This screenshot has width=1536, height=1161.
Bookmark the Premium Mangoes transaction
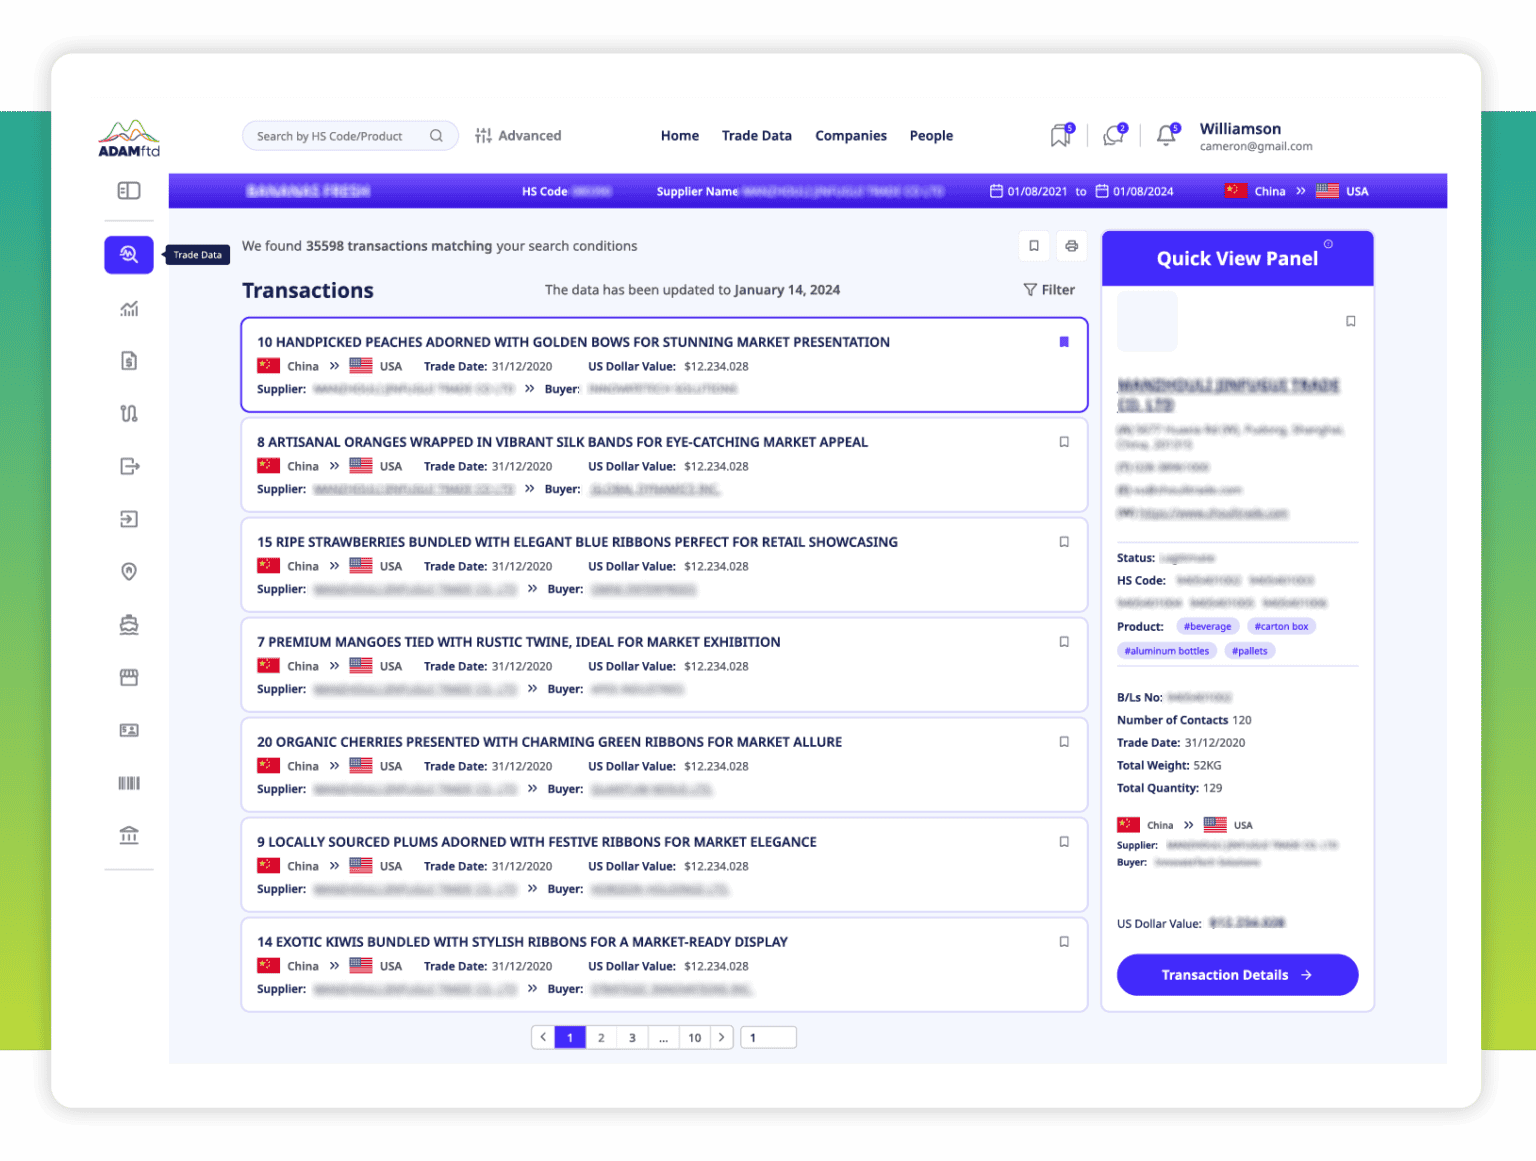(x=1064, y=642)
